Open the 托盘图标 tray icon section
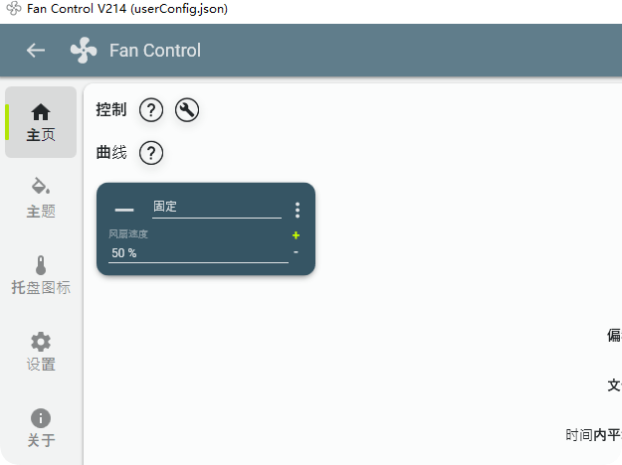The width and height of the screenshot is (622, 465). click(x=40, y=275)
